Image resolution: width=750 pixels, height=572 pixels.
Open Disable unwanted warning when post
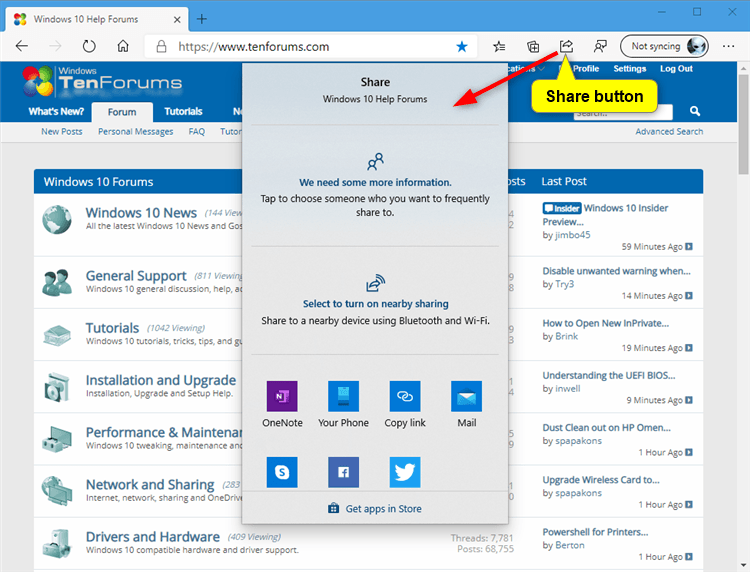[616, 271]
